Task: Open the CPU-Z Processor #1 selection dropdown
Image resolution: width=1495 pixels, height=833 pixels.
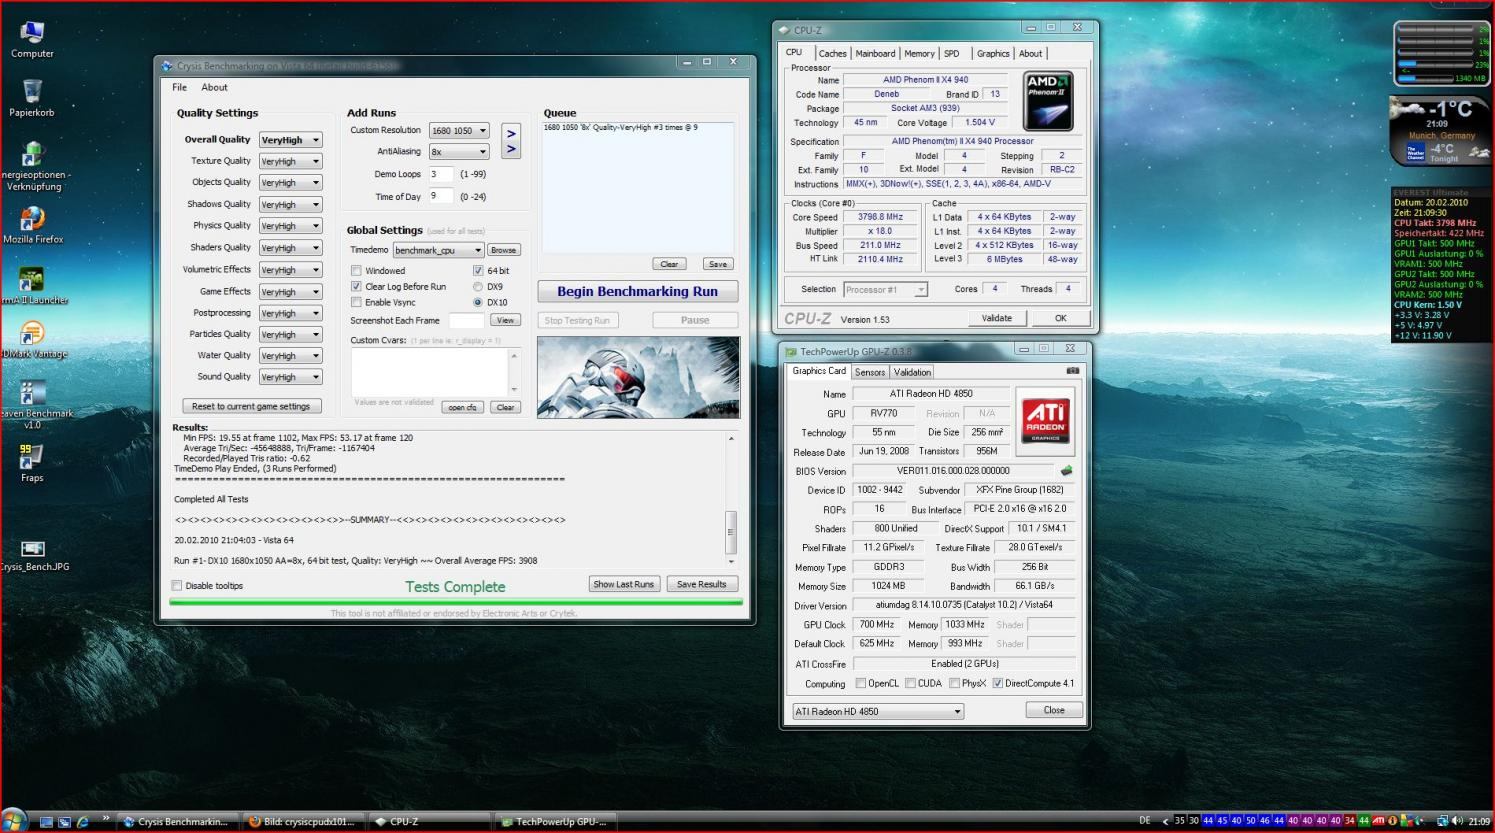Action: (885, 290)
